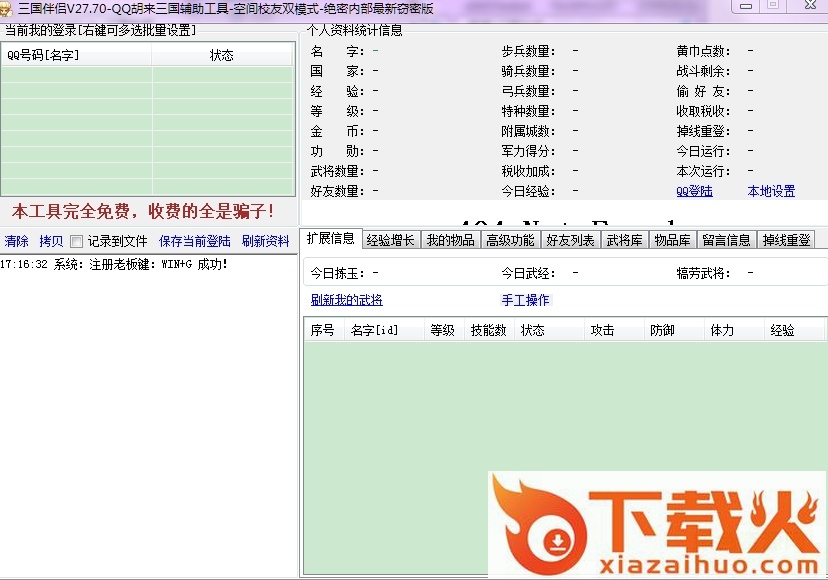Click 保存当前登陆 link
Screen dimensions: 828x580
(195, 241)
